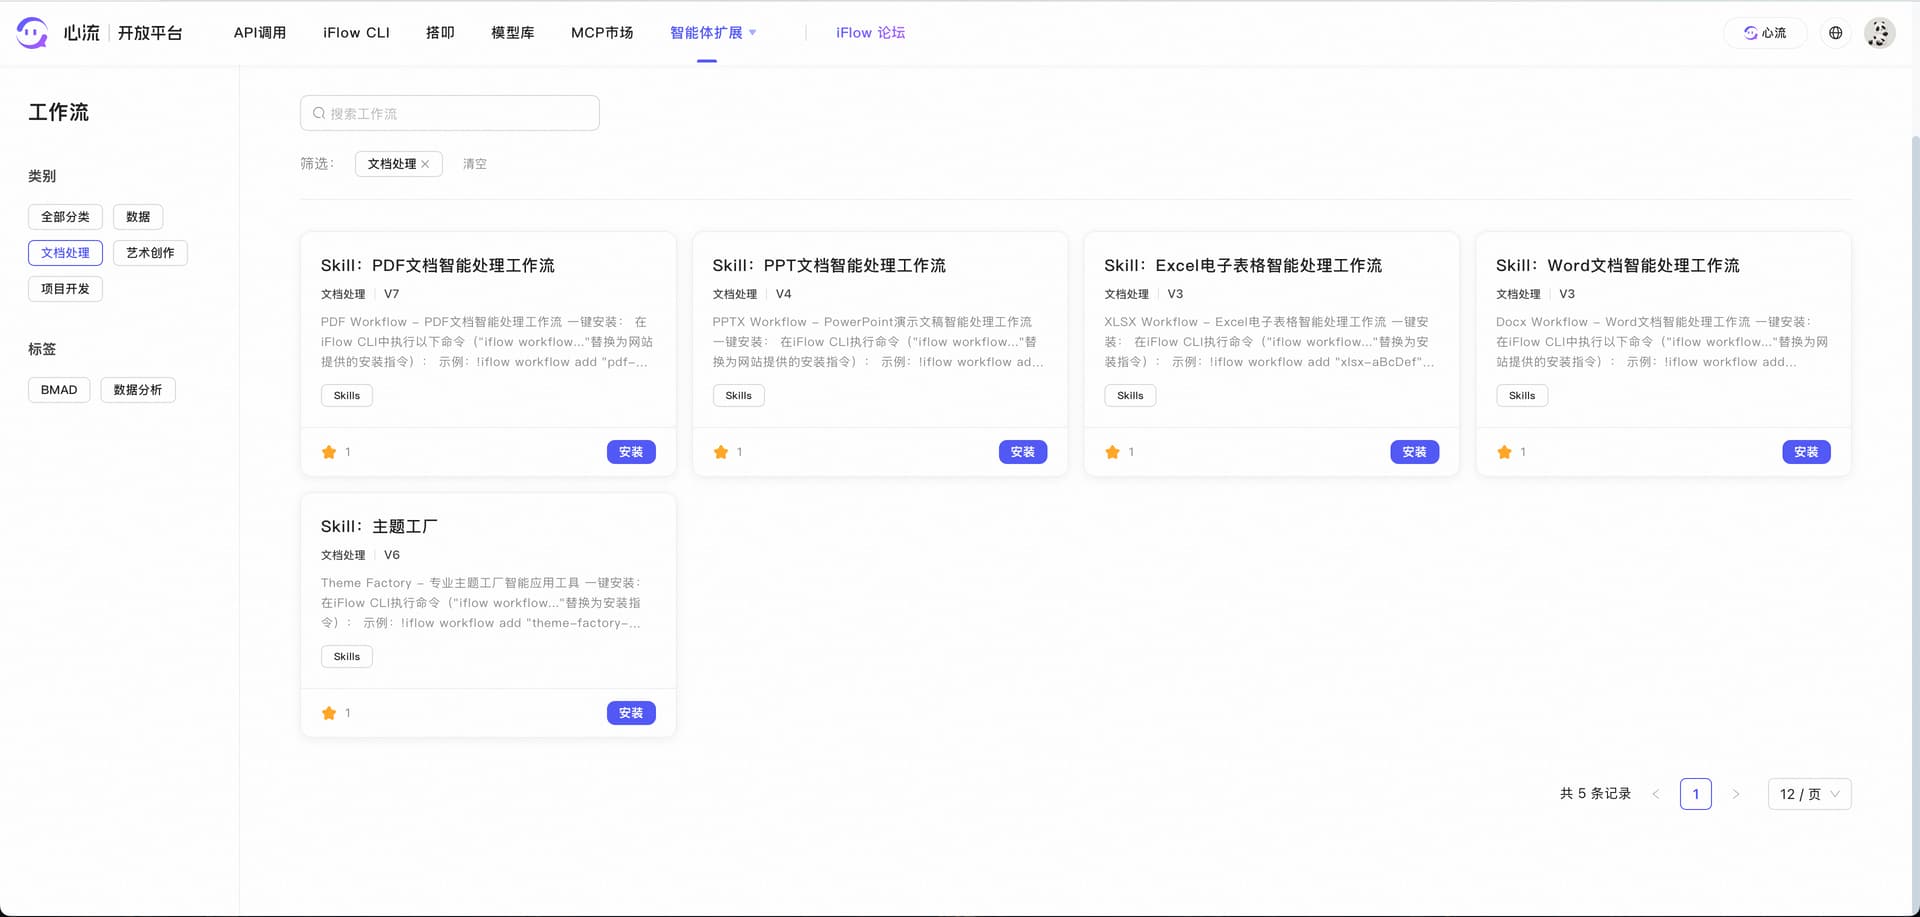Click star icon on Excel workflow card
This screenshot has width=1920, height=917.
click(1112, 452)
